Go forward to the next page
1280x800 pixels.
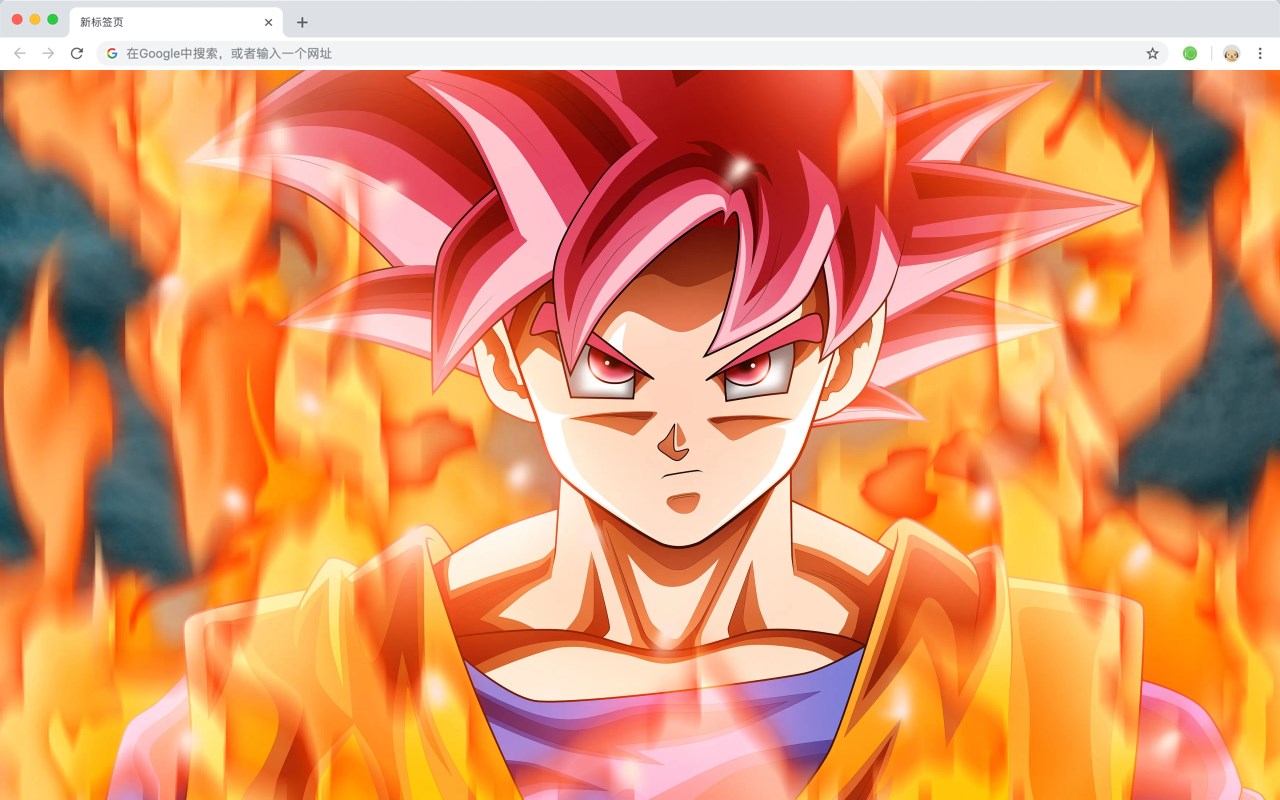48,53
